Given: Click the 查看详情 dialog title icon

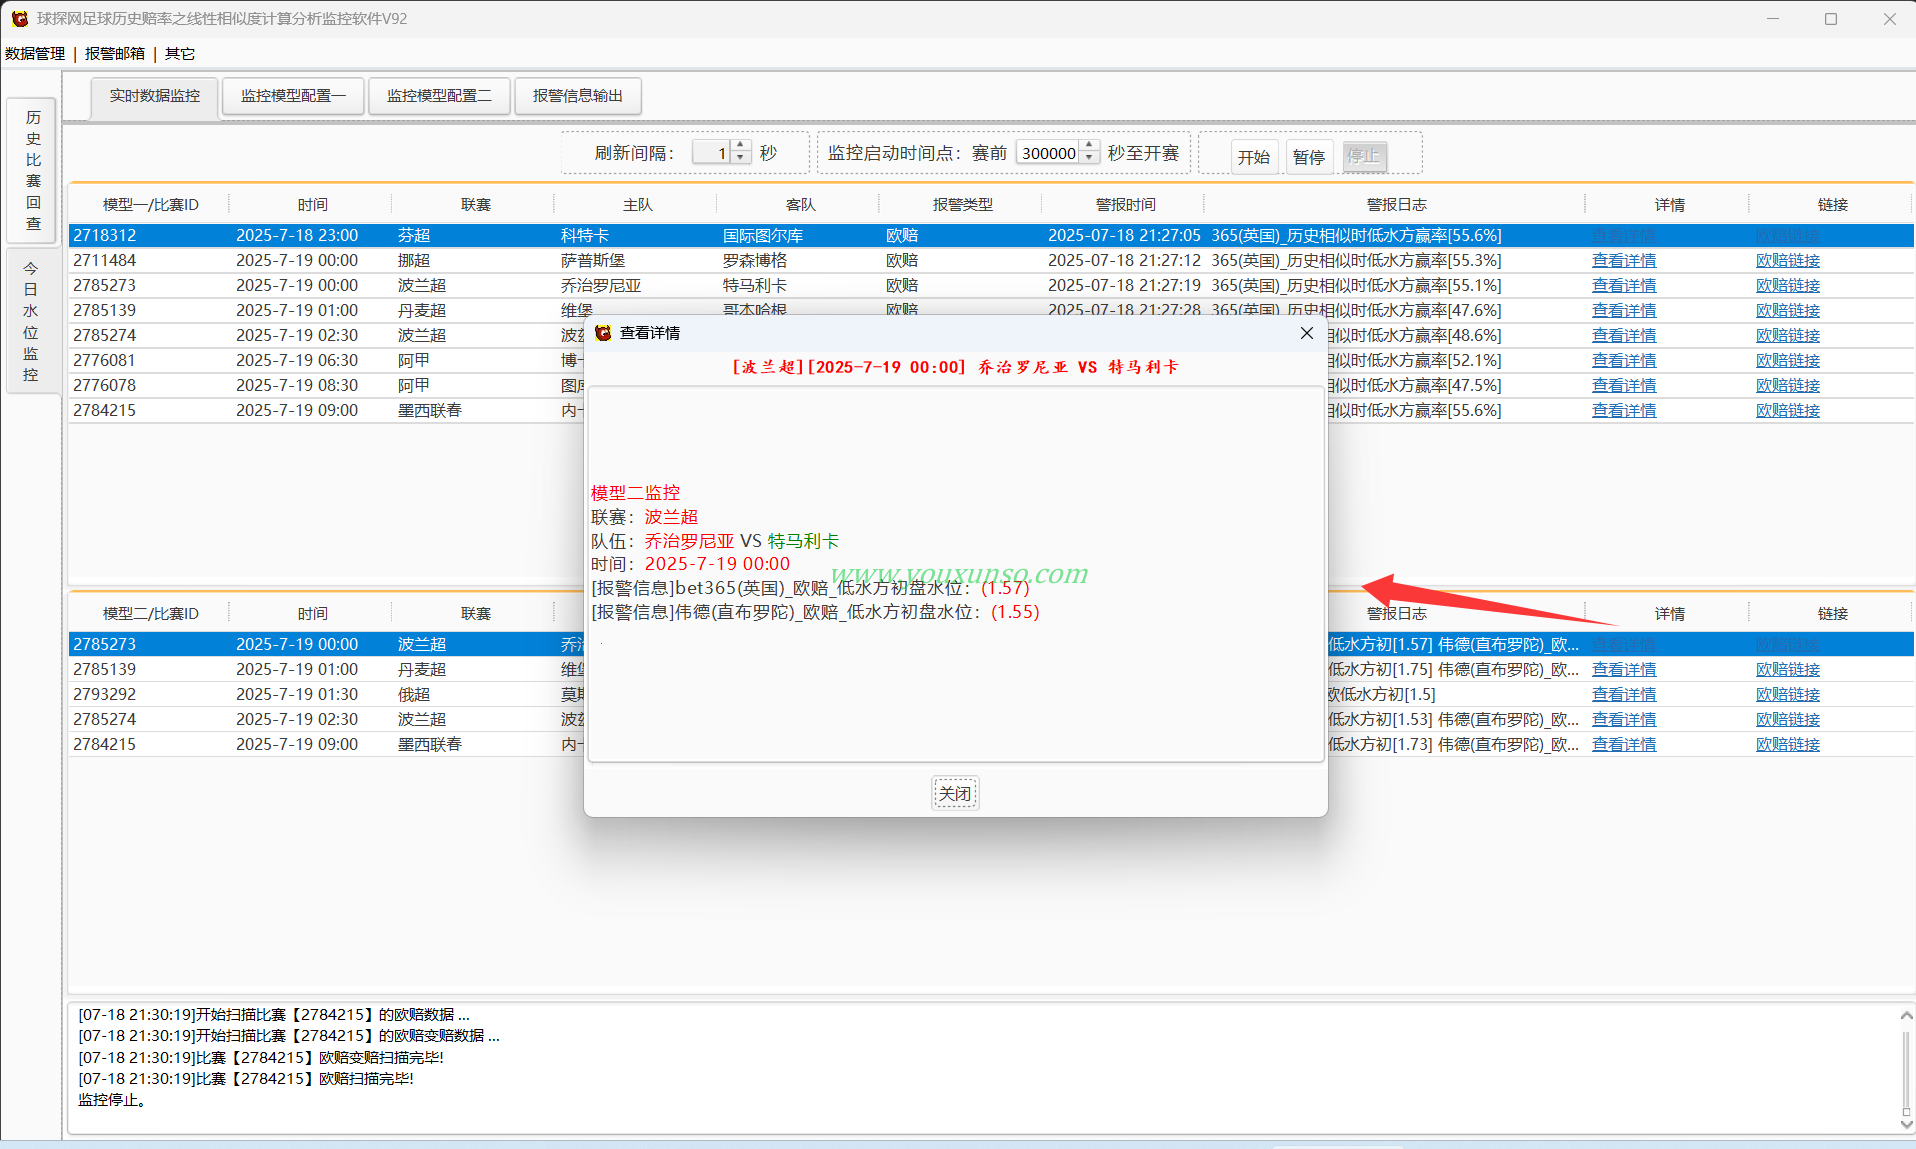Looking at the screenshot, I should (603, 333).
